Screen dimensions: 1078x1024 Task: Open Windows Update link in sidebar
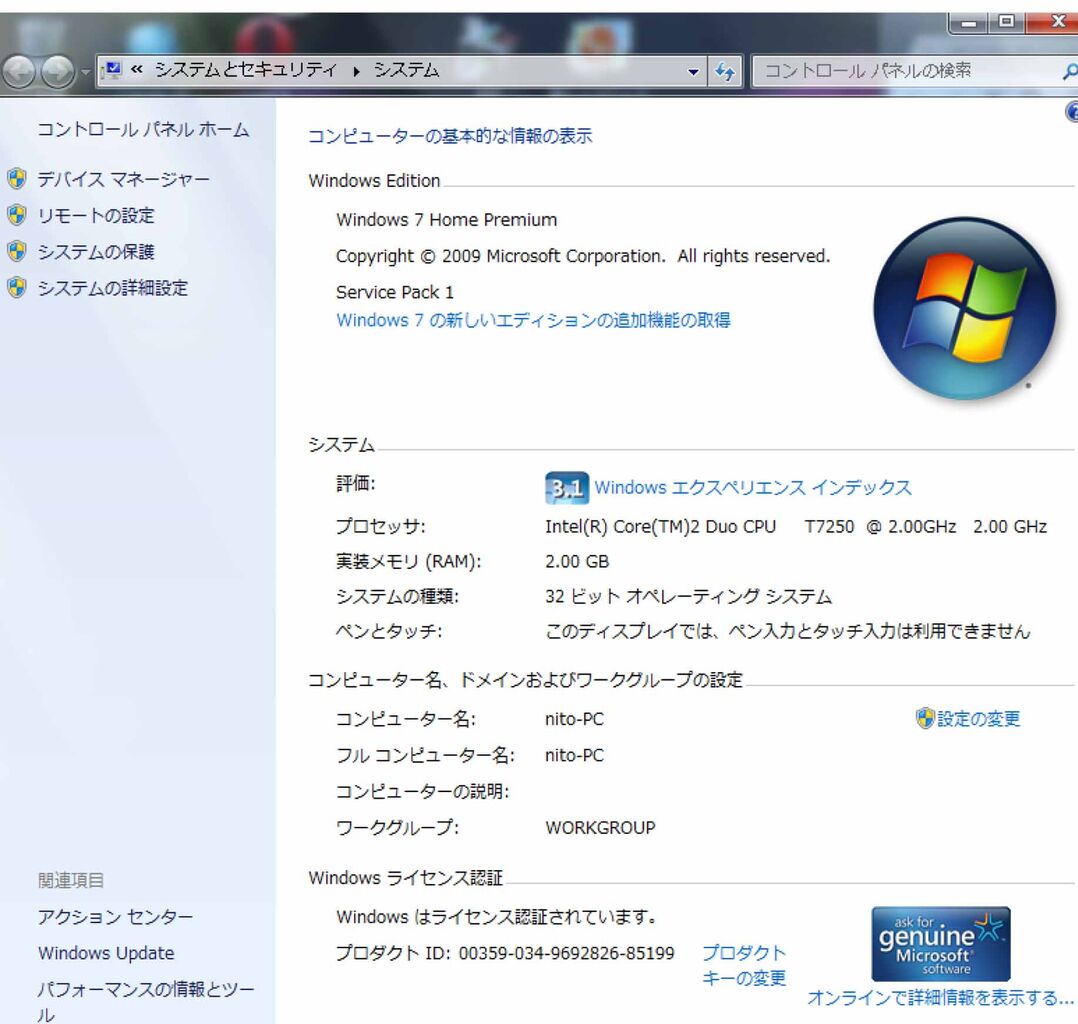106,953
